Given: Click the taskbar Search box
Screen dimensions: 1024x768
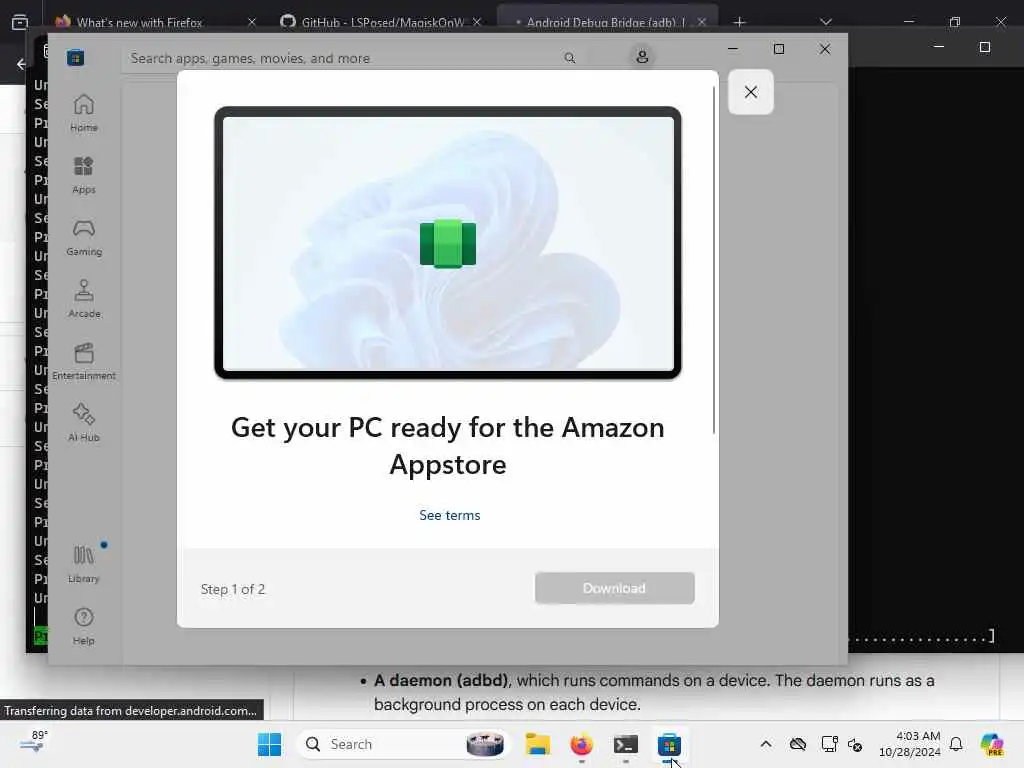Looking at the screenshot, I should tap(402, 744).
